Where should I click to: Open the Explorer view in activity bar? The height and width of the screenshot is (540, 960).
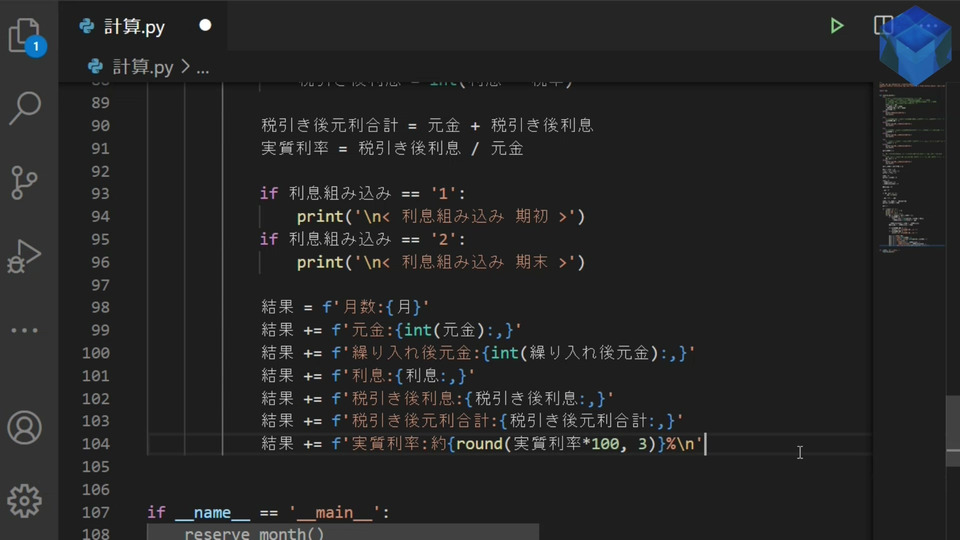25,36
